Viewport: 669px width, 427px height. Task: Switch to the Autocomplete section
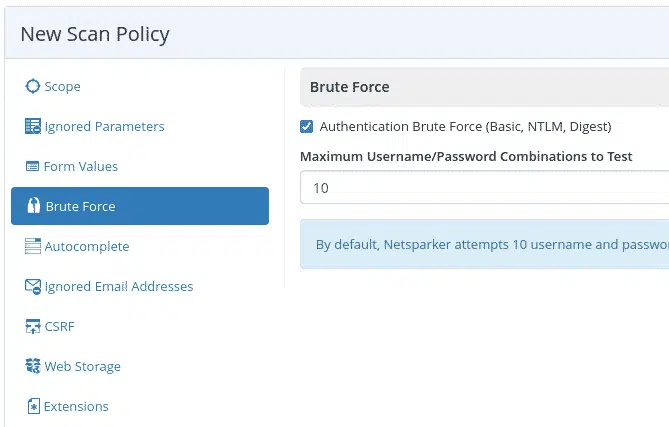(x=87, y=247)
